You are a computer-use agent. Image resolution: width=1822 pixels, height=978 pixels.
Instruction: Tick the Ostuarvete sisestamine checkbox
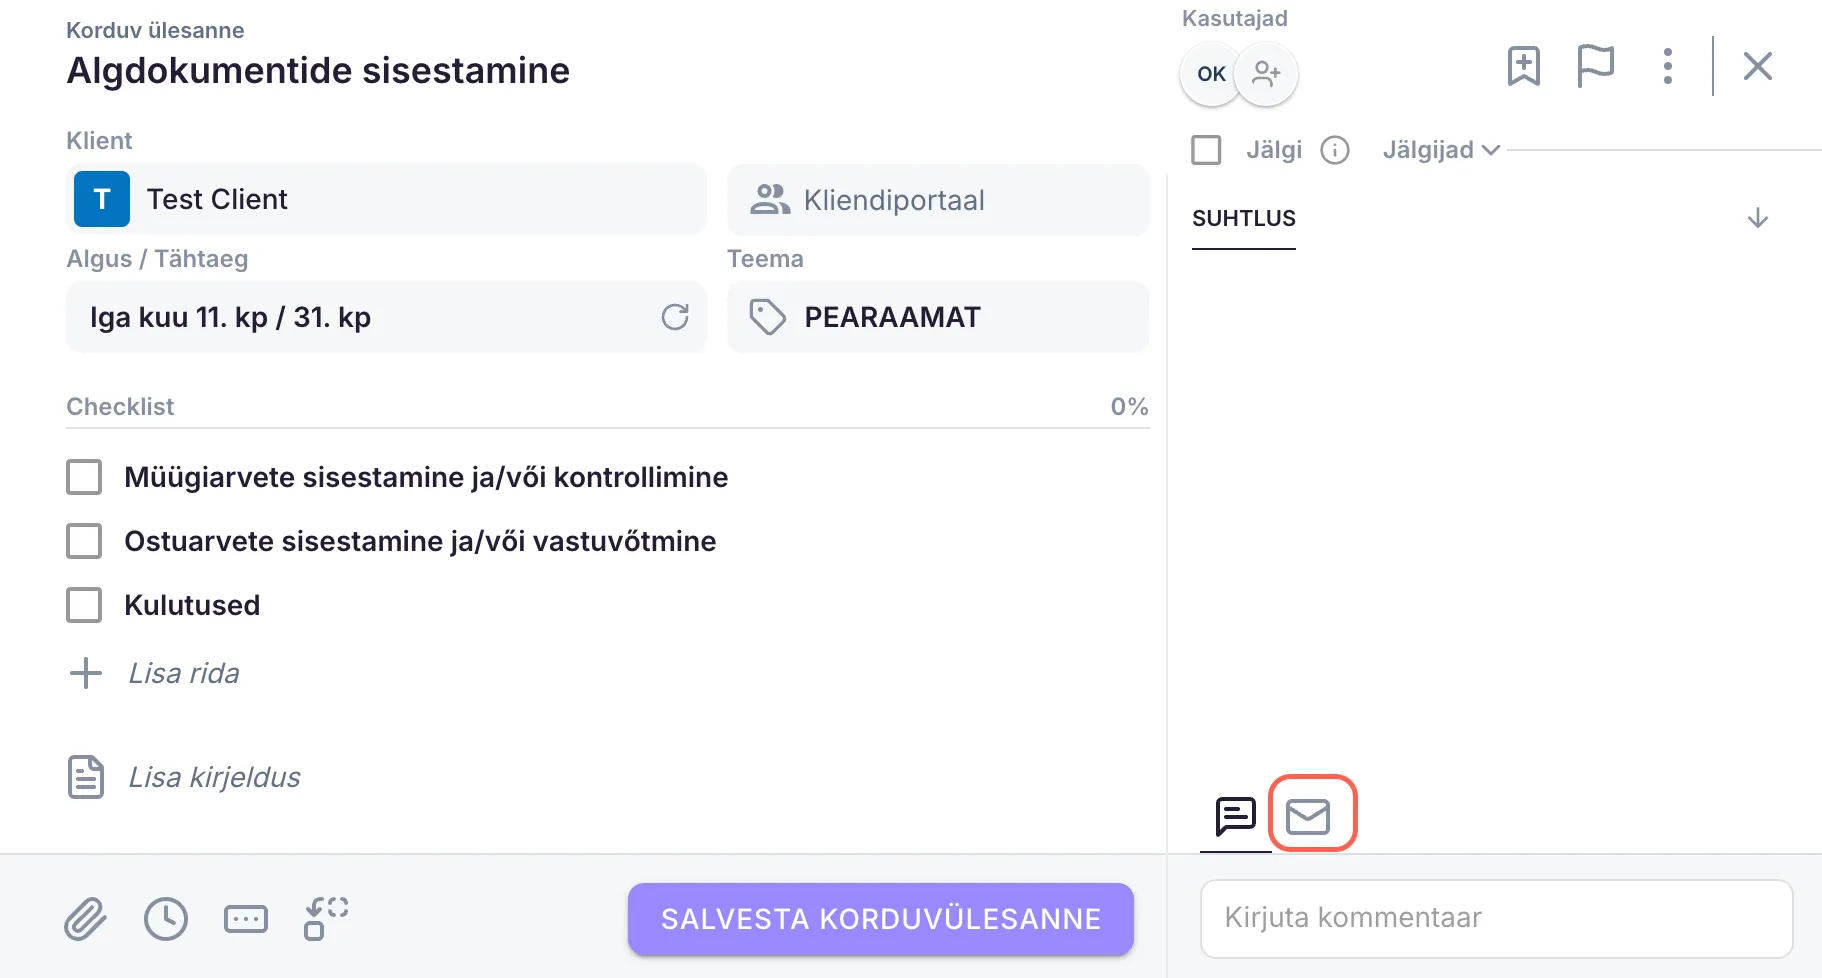pos(84,541)
